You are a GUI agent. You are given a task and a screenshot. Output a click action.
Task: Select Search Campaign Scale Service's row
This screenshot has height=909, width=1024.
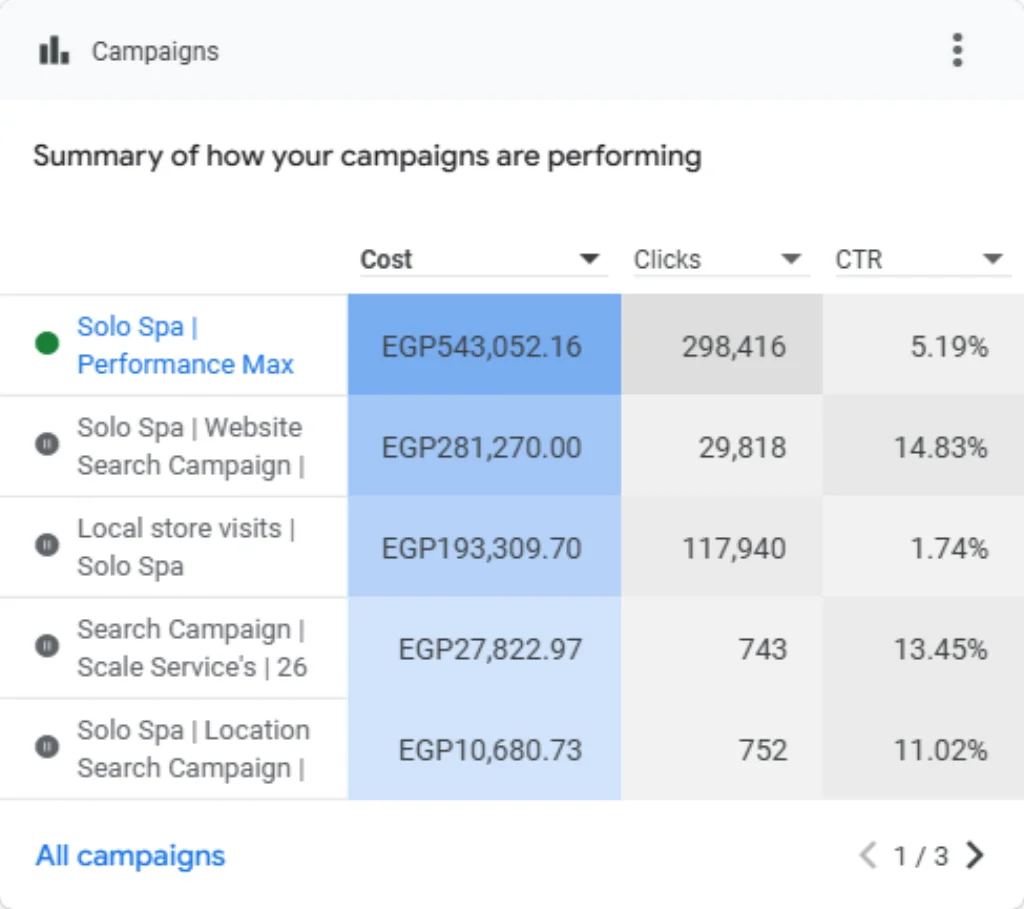point(512,648)
